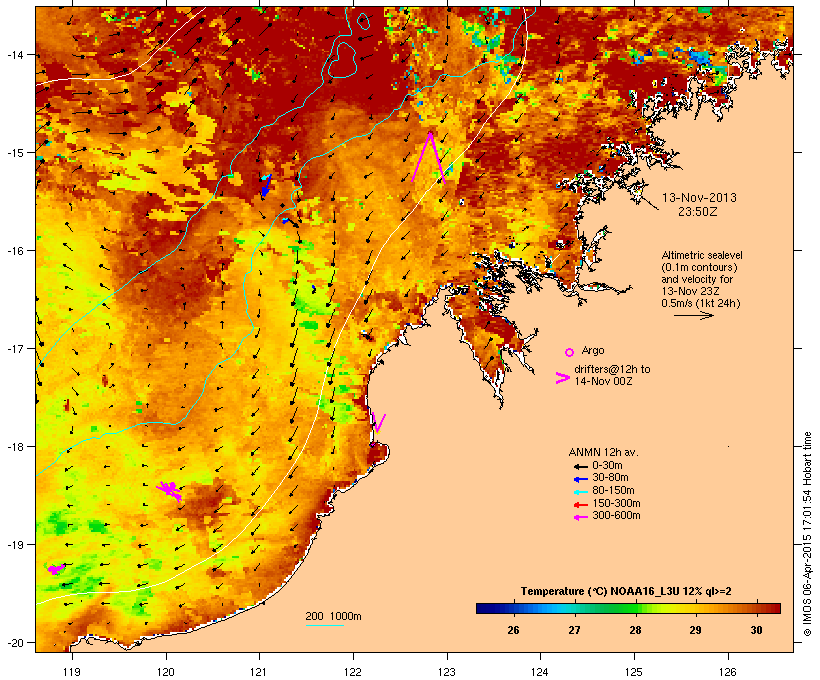Click the colorbar tick label 26
The width and height of the screenshot is (820, 680).
(513, 630)
